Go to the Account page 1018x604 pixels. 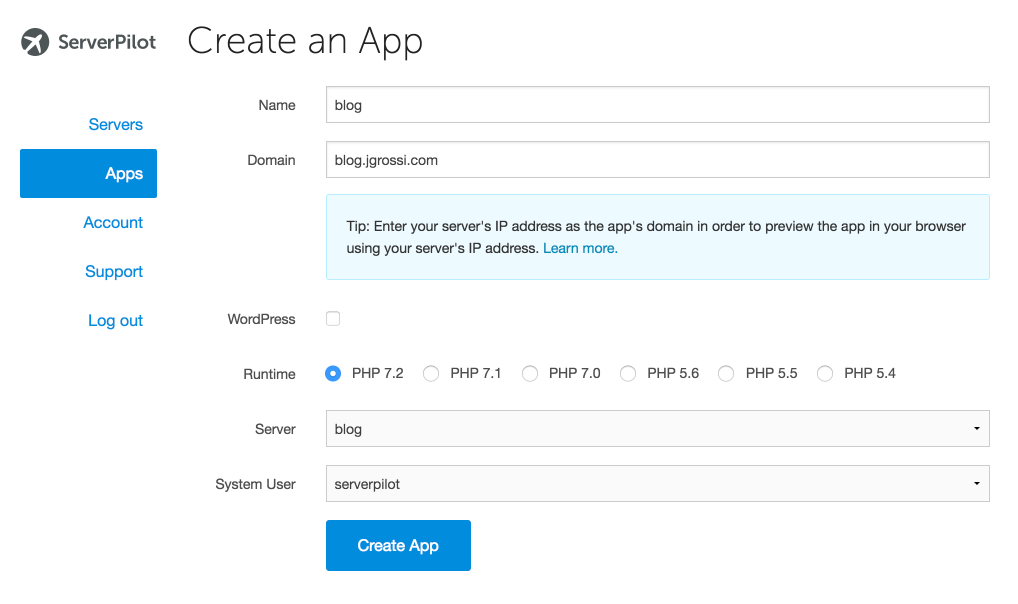tap(113, 223)
